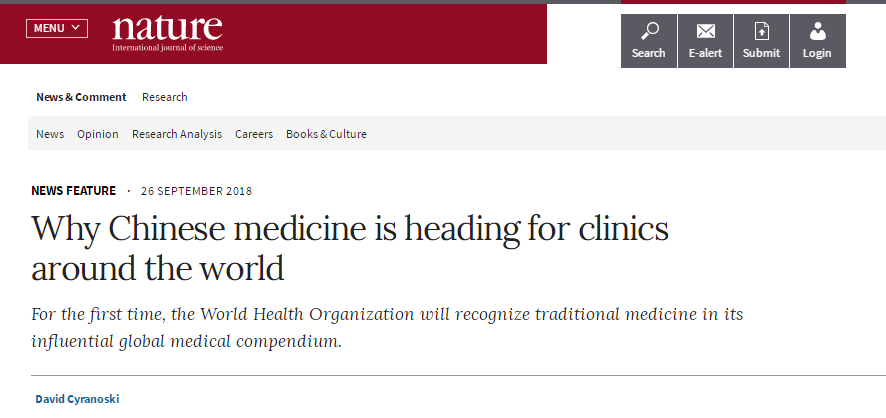Click the NEWS FEATURE category label
Viewport: 886px width, 418px height.
73,191
